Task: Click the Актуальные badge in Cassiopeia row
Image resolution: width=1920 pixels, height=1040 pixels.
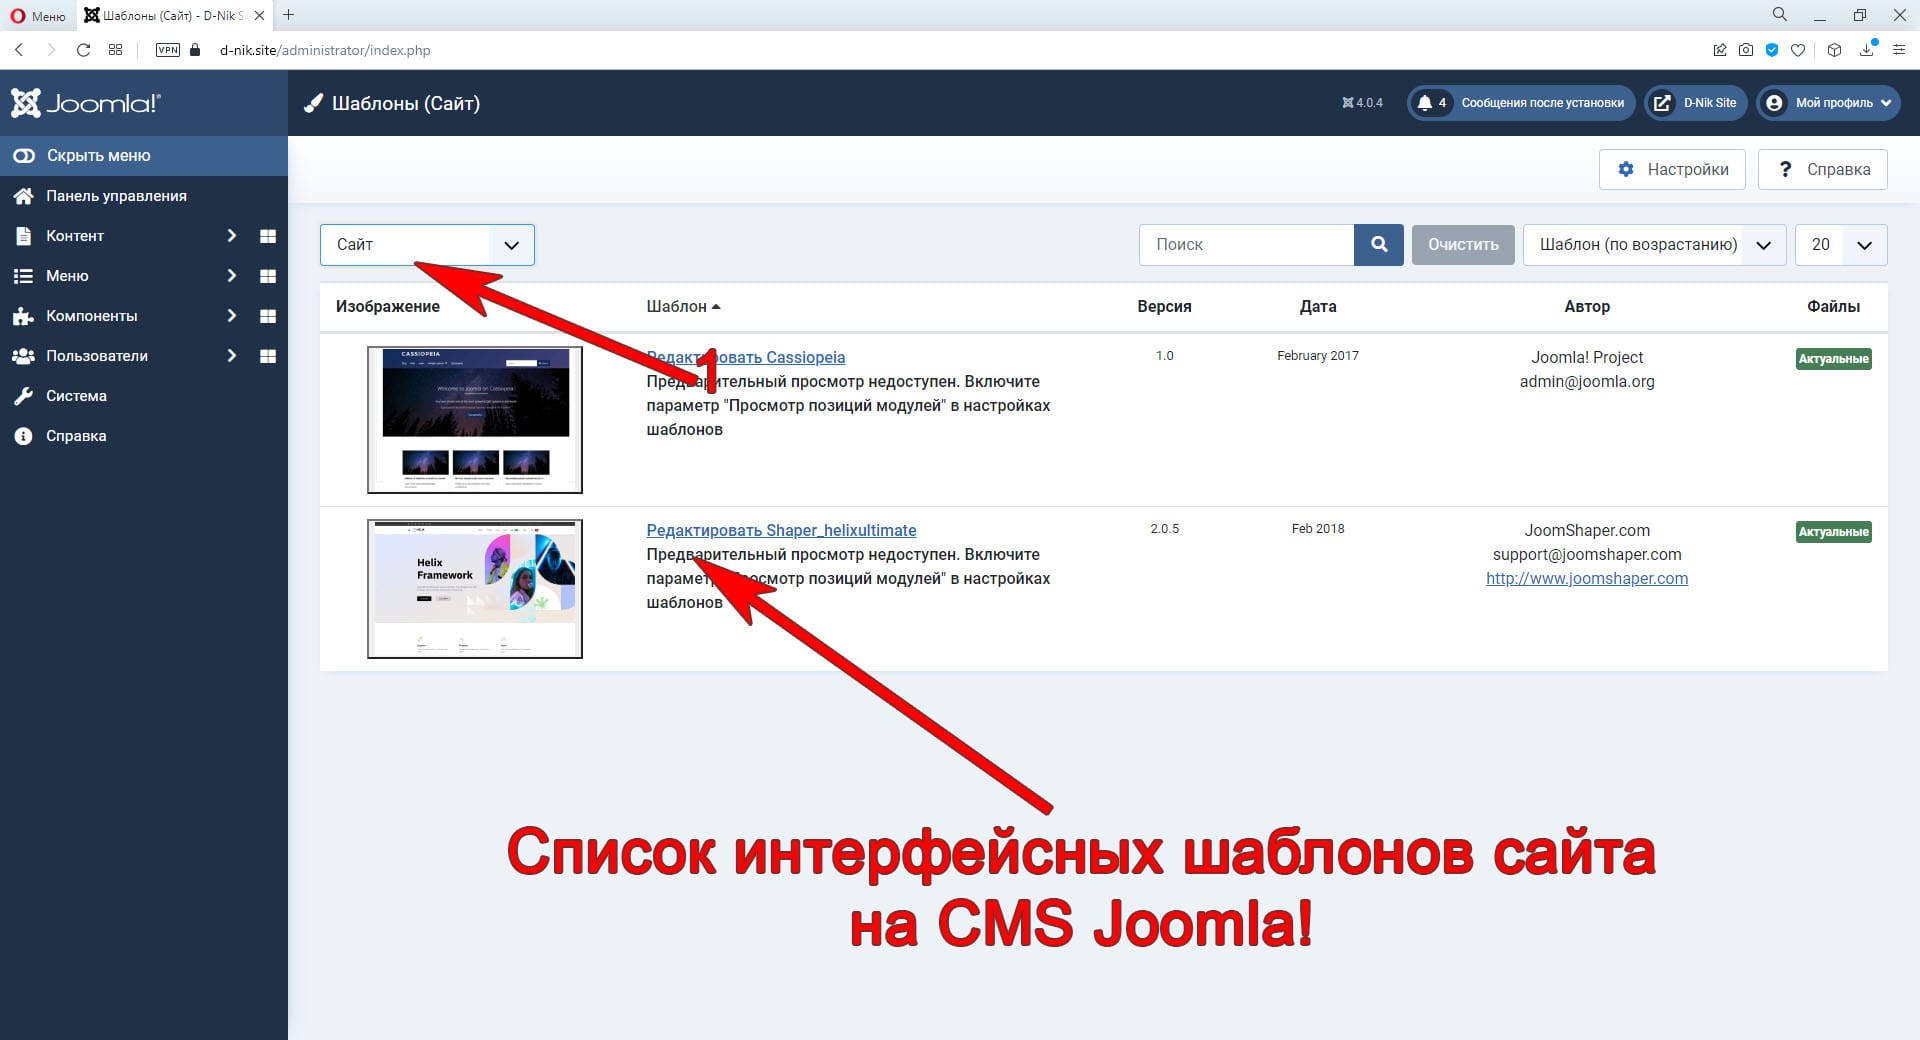Action: pyautogui.click(x=1834, y=359)
